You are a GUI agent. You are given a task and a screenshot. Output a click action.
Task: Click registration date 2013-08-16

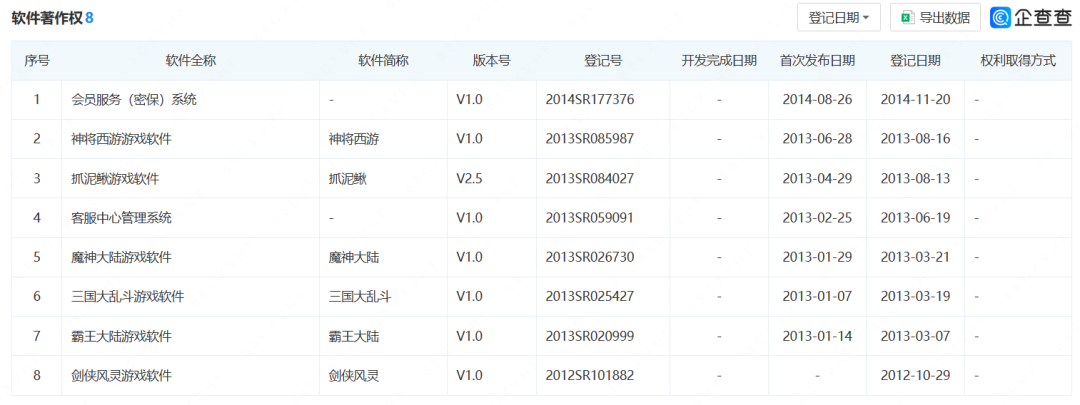coord(915,139)
